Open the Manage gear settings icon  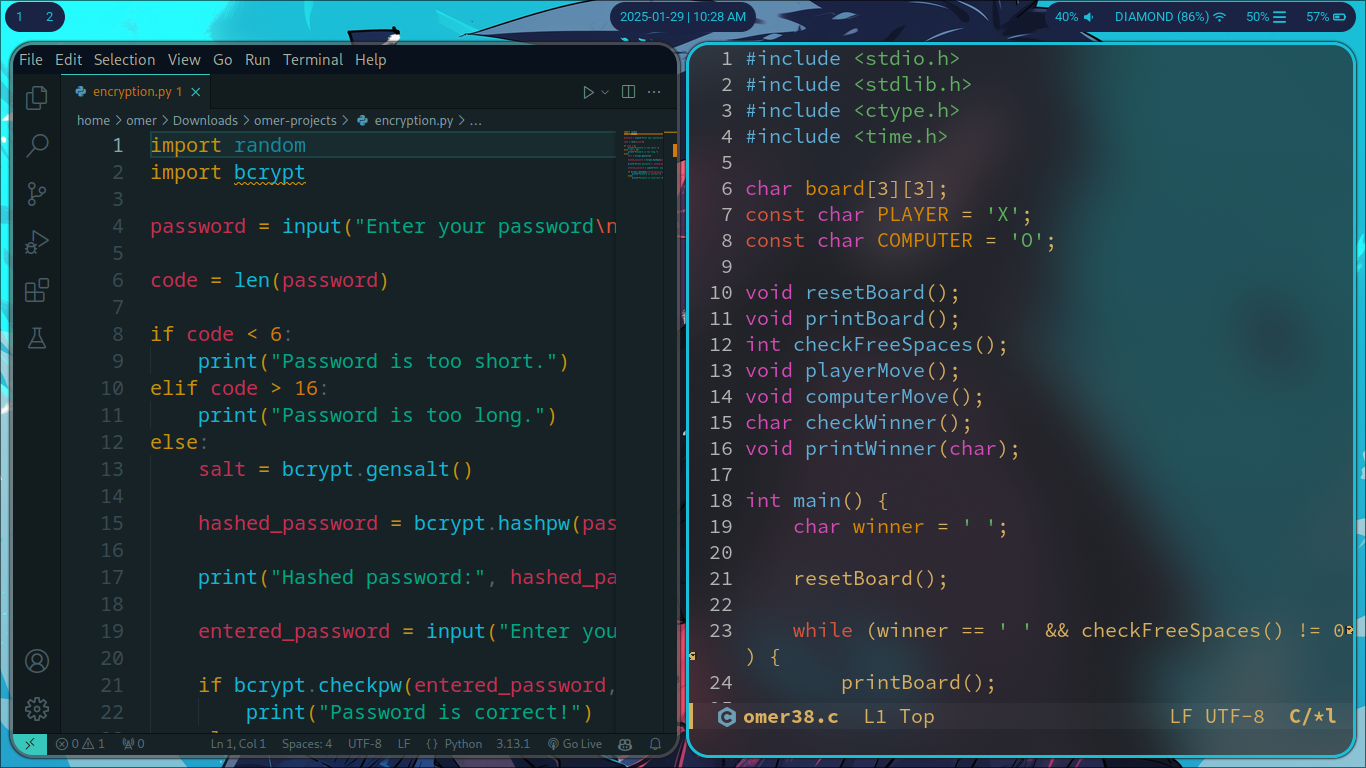coord(37,709)
